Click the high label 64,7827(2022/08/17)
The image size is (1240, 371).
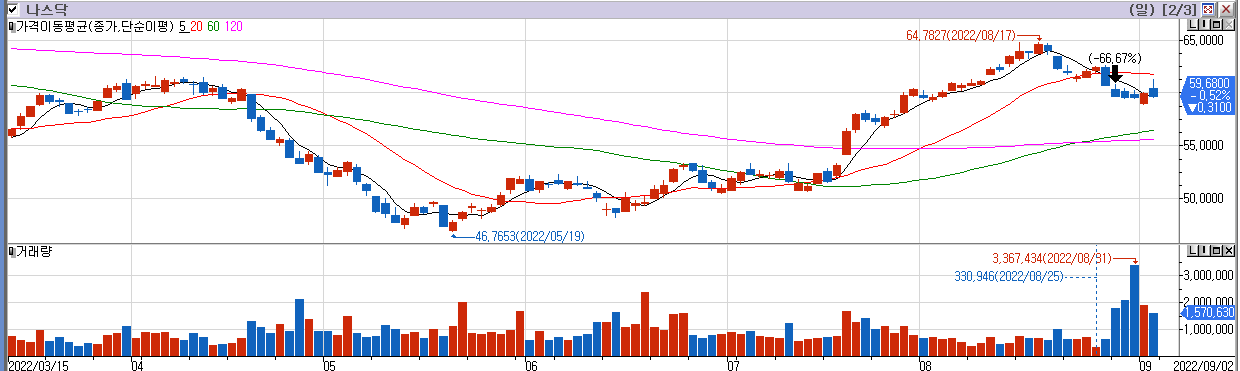[x=961, y=36]
